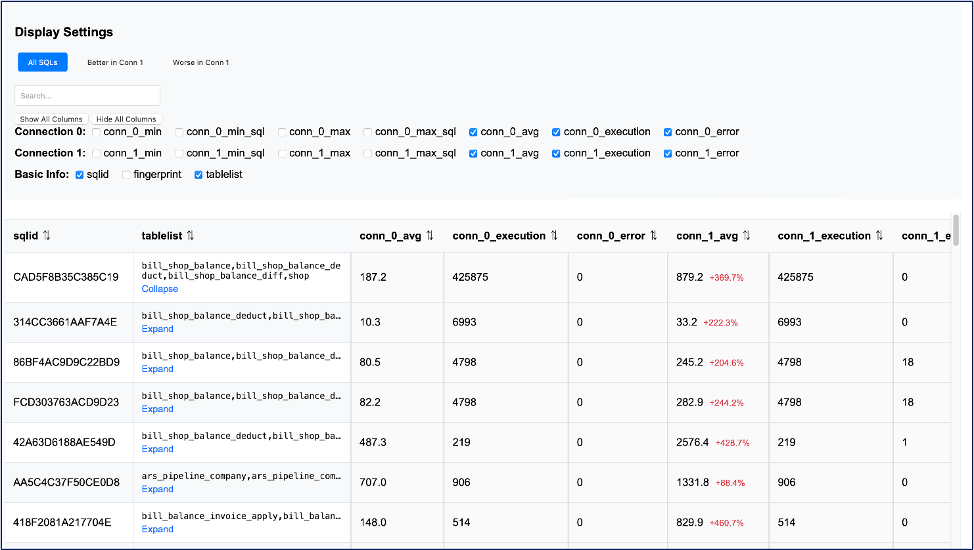Collapse tablelist for CAD5F8B35C385C19 row

pyautogui.click(x=159, y=289)
